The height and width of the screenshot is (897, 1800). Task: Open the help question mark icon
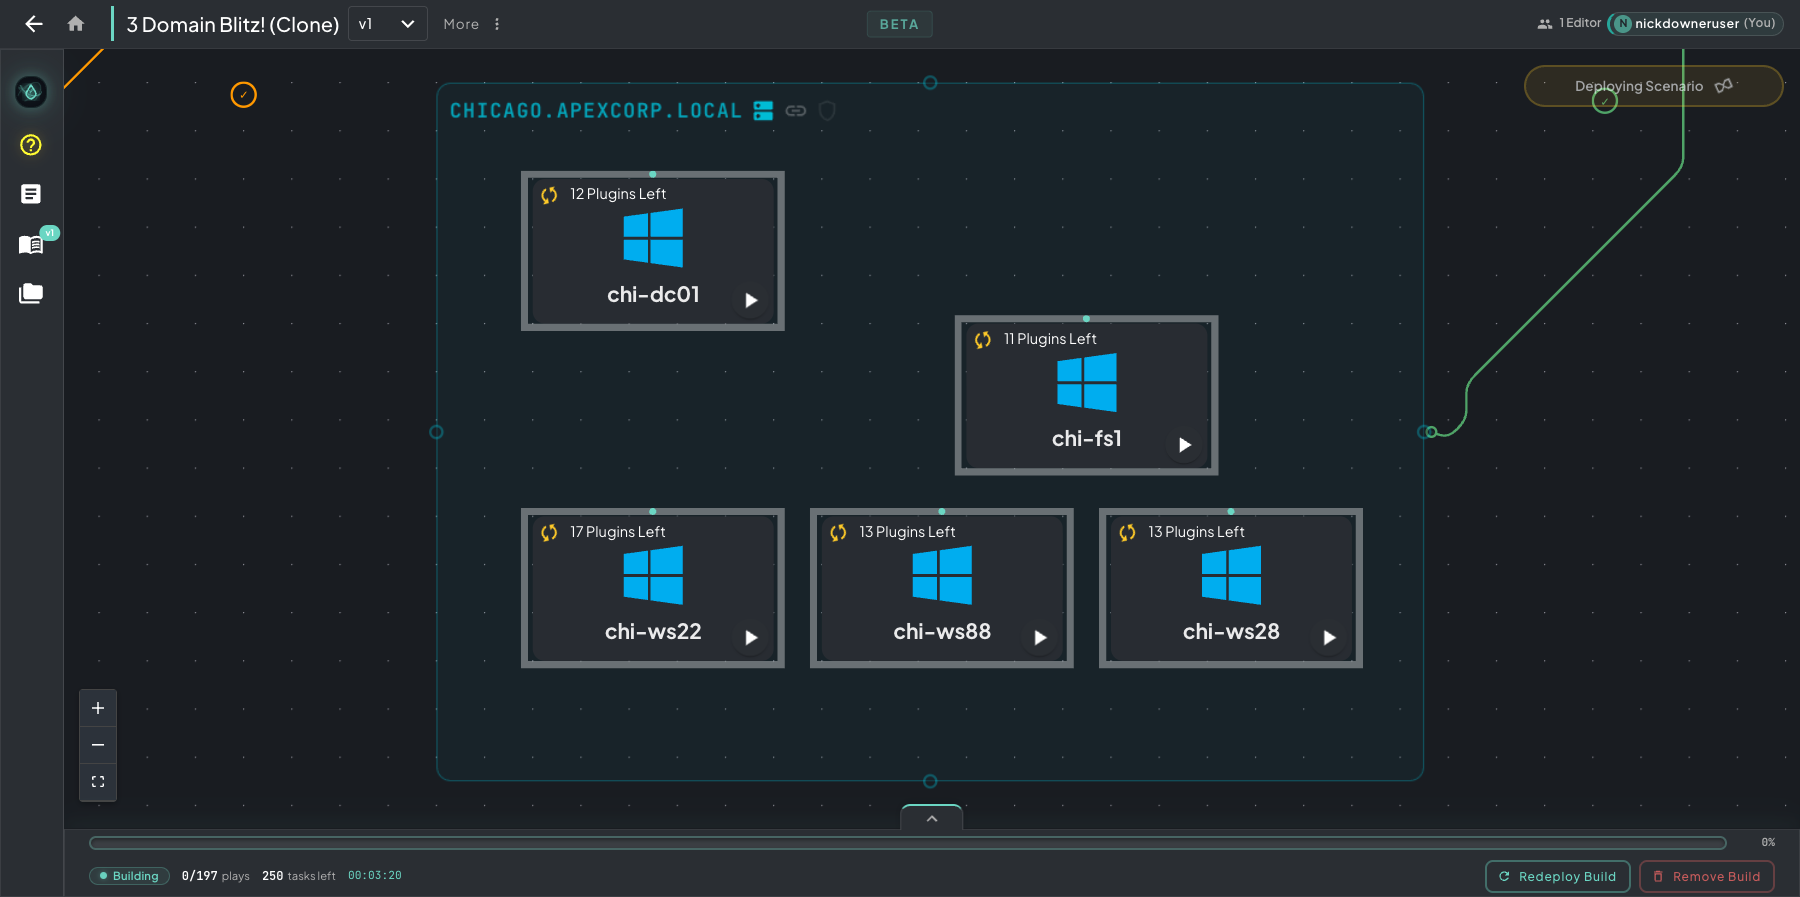(31, 145)
